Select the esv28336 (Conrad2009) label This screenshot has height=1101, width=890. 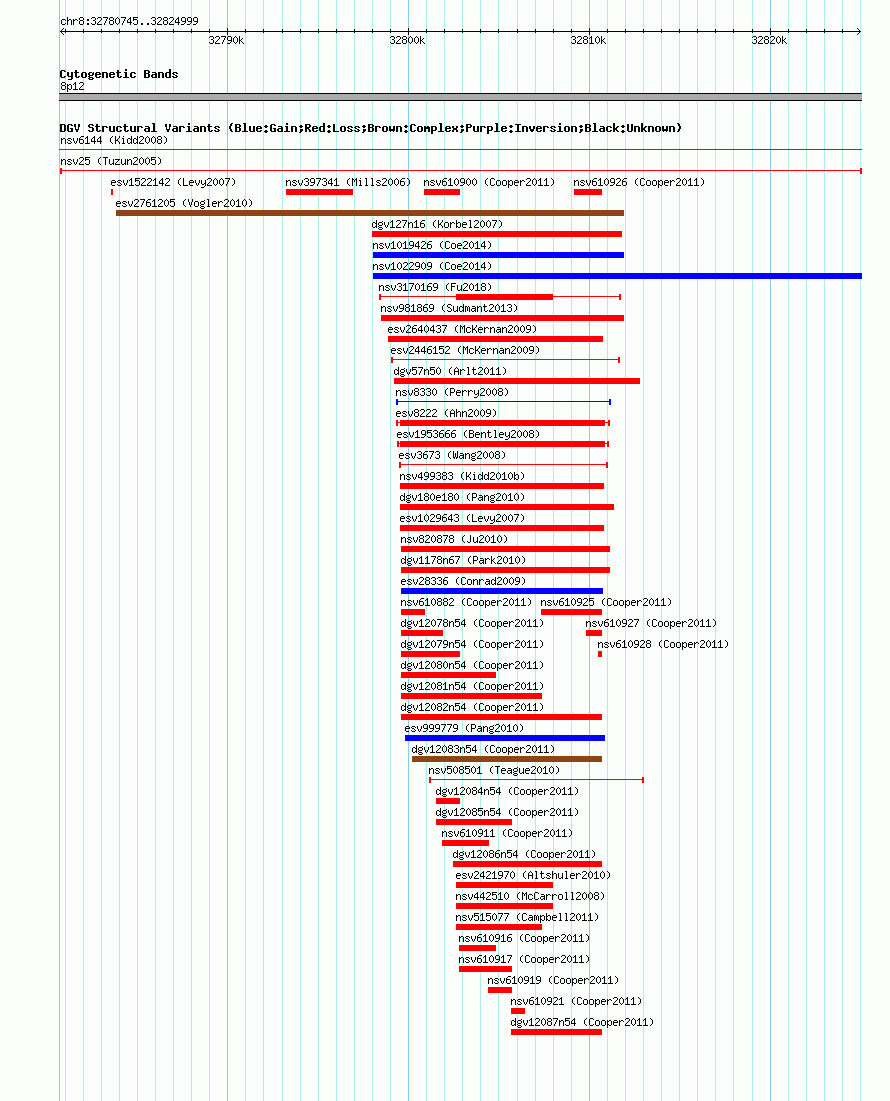point(463,583)
